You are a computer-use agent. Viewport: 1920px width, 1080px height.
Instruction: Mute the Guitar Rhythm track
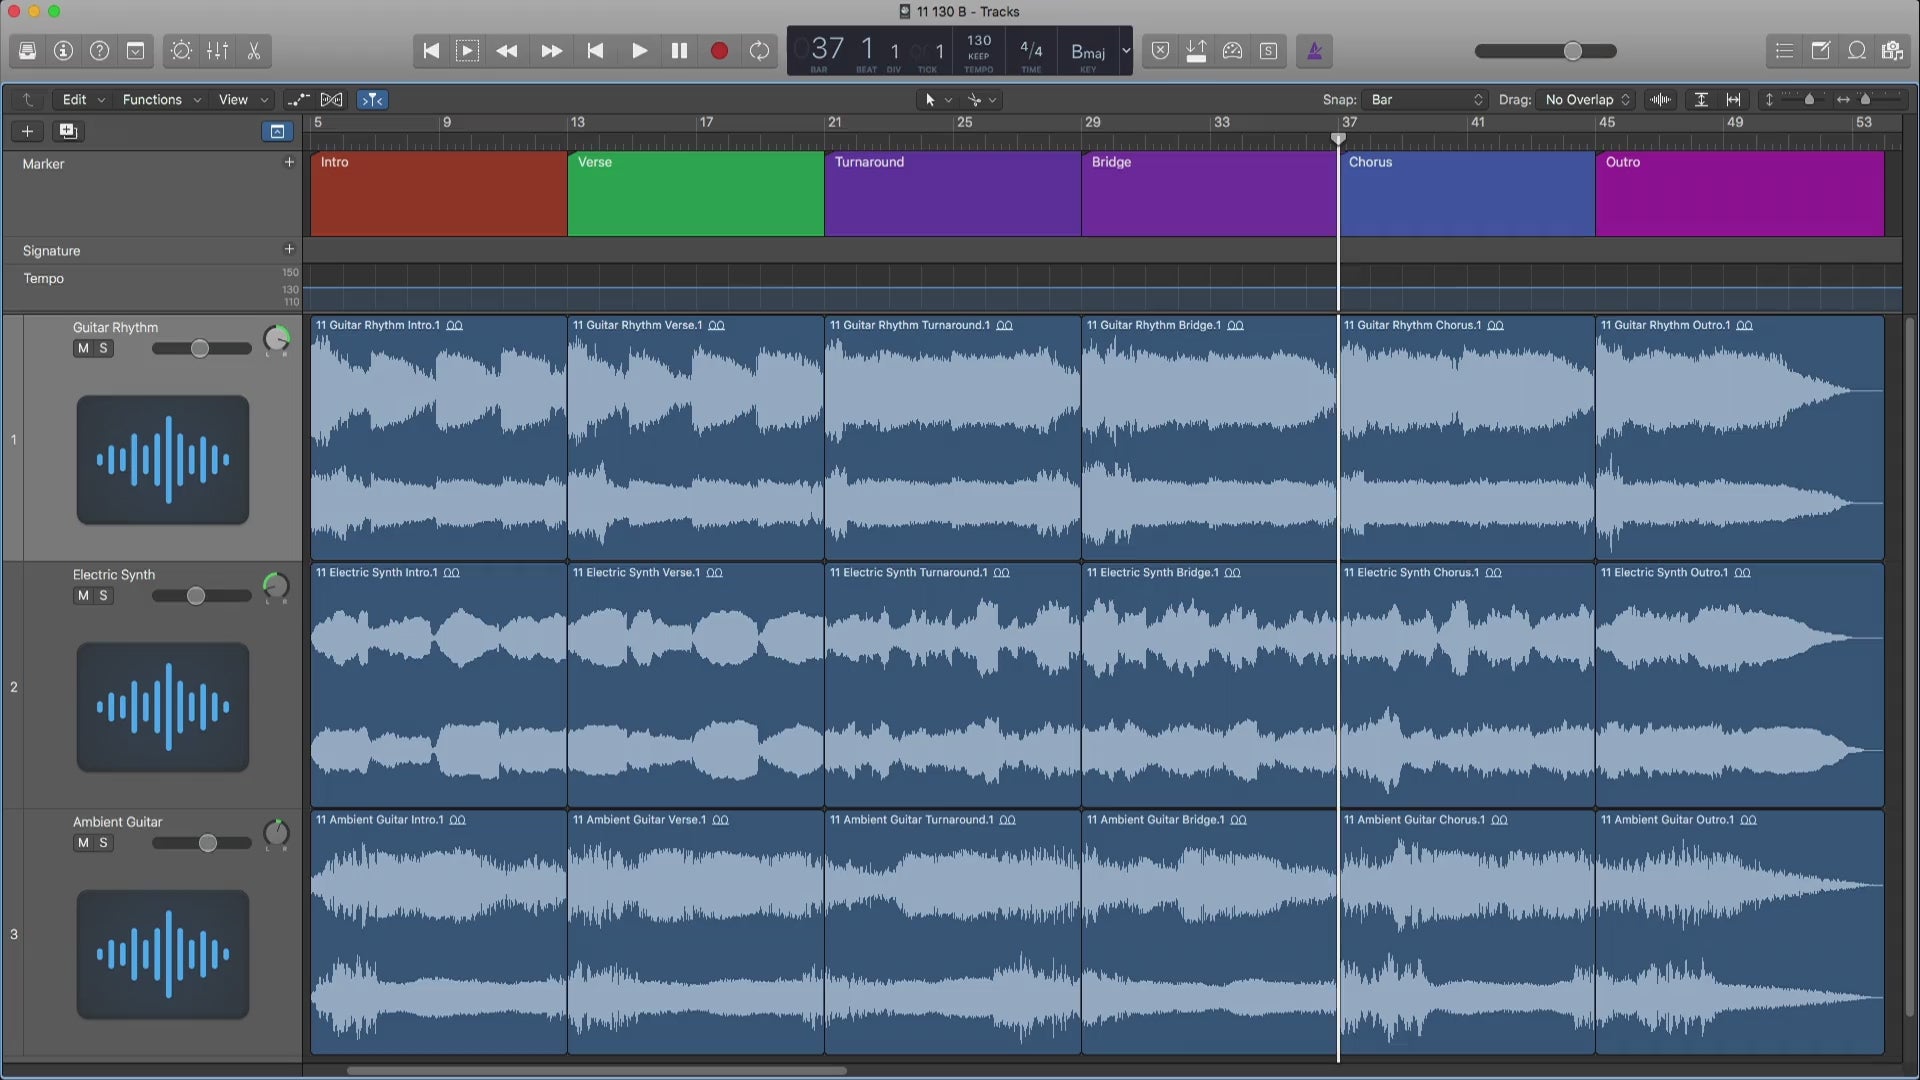pos(83,348)
